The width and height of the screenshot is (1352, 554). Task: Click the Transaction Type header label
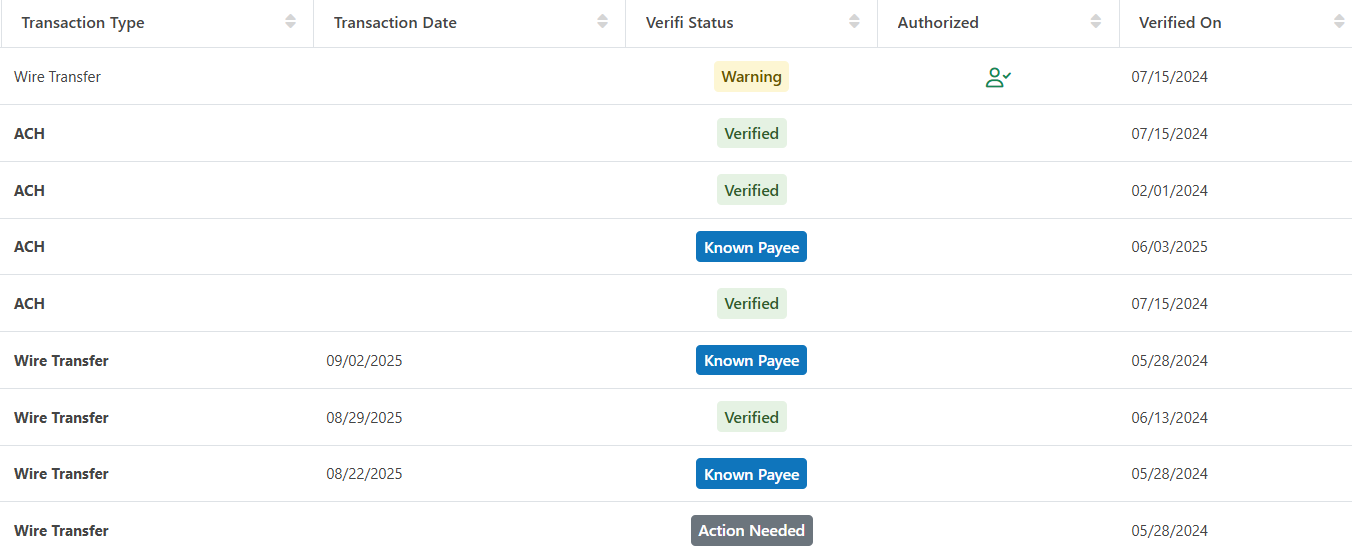pos(83,23)
